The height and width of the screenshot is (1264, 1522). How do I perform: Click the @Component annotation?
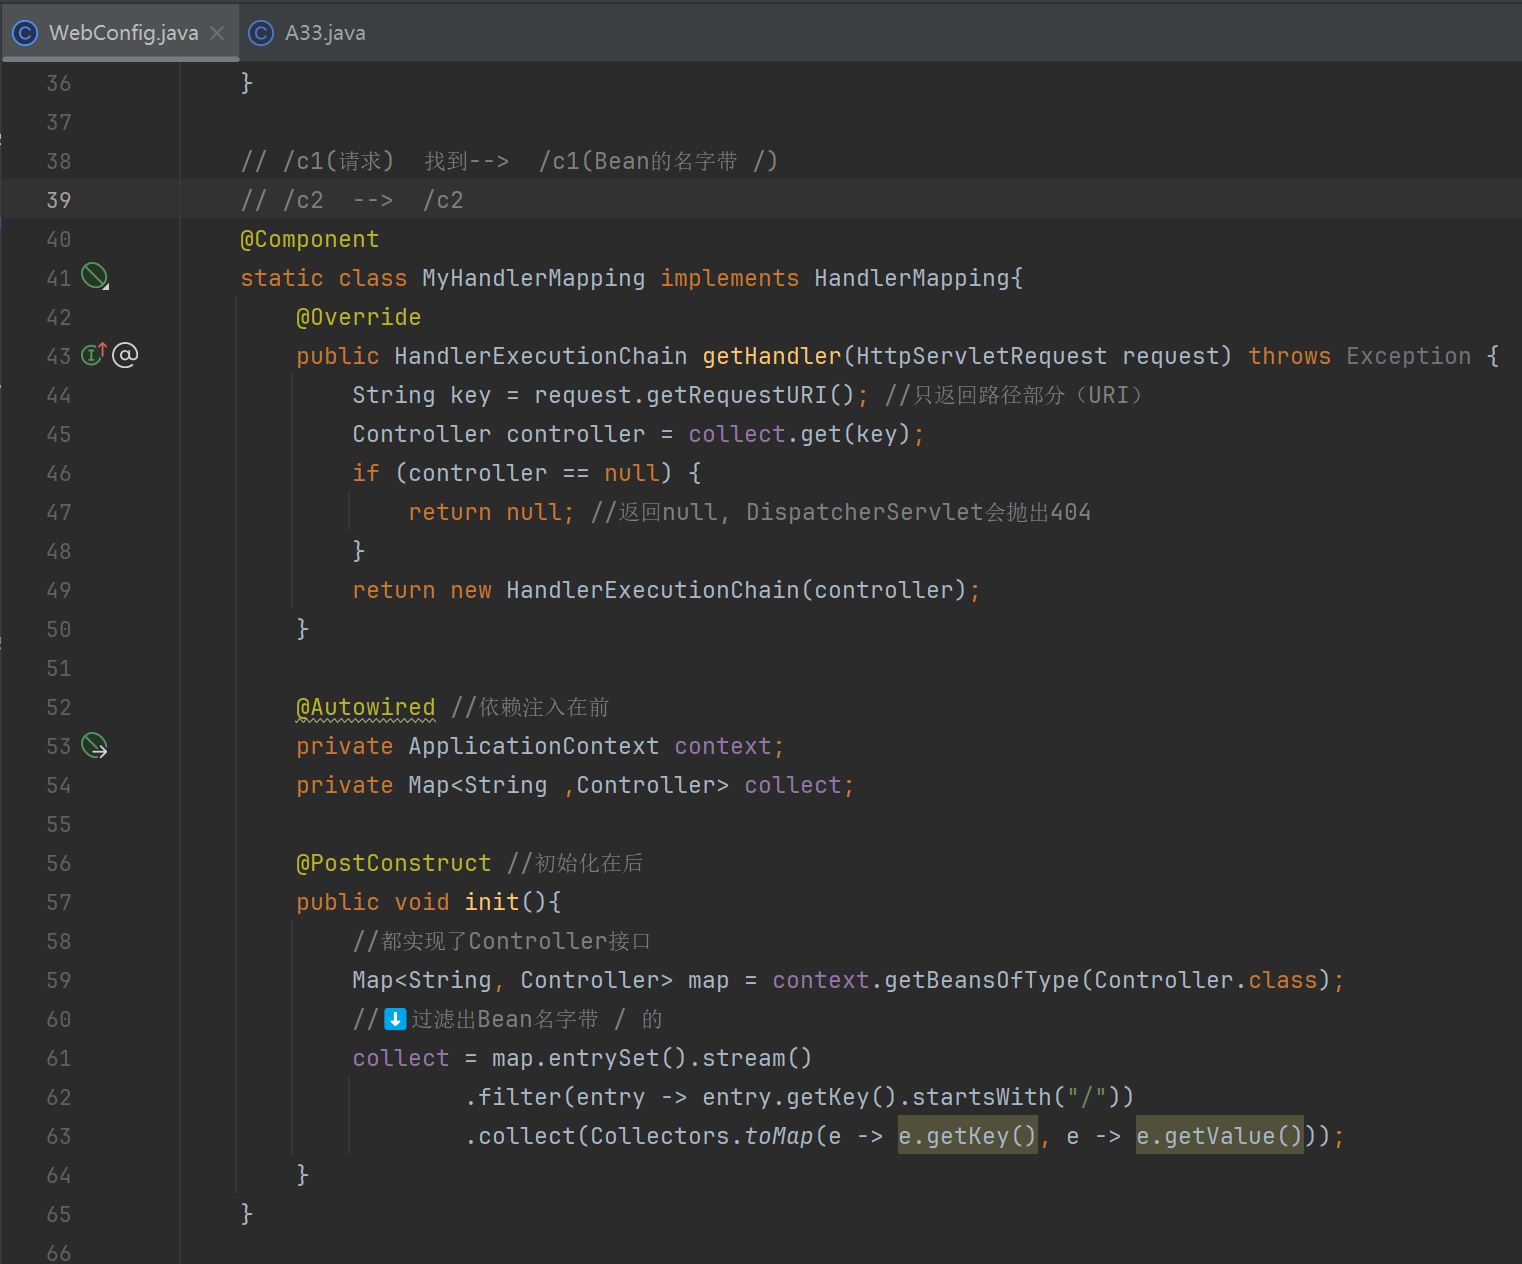[x=310, y=239]
